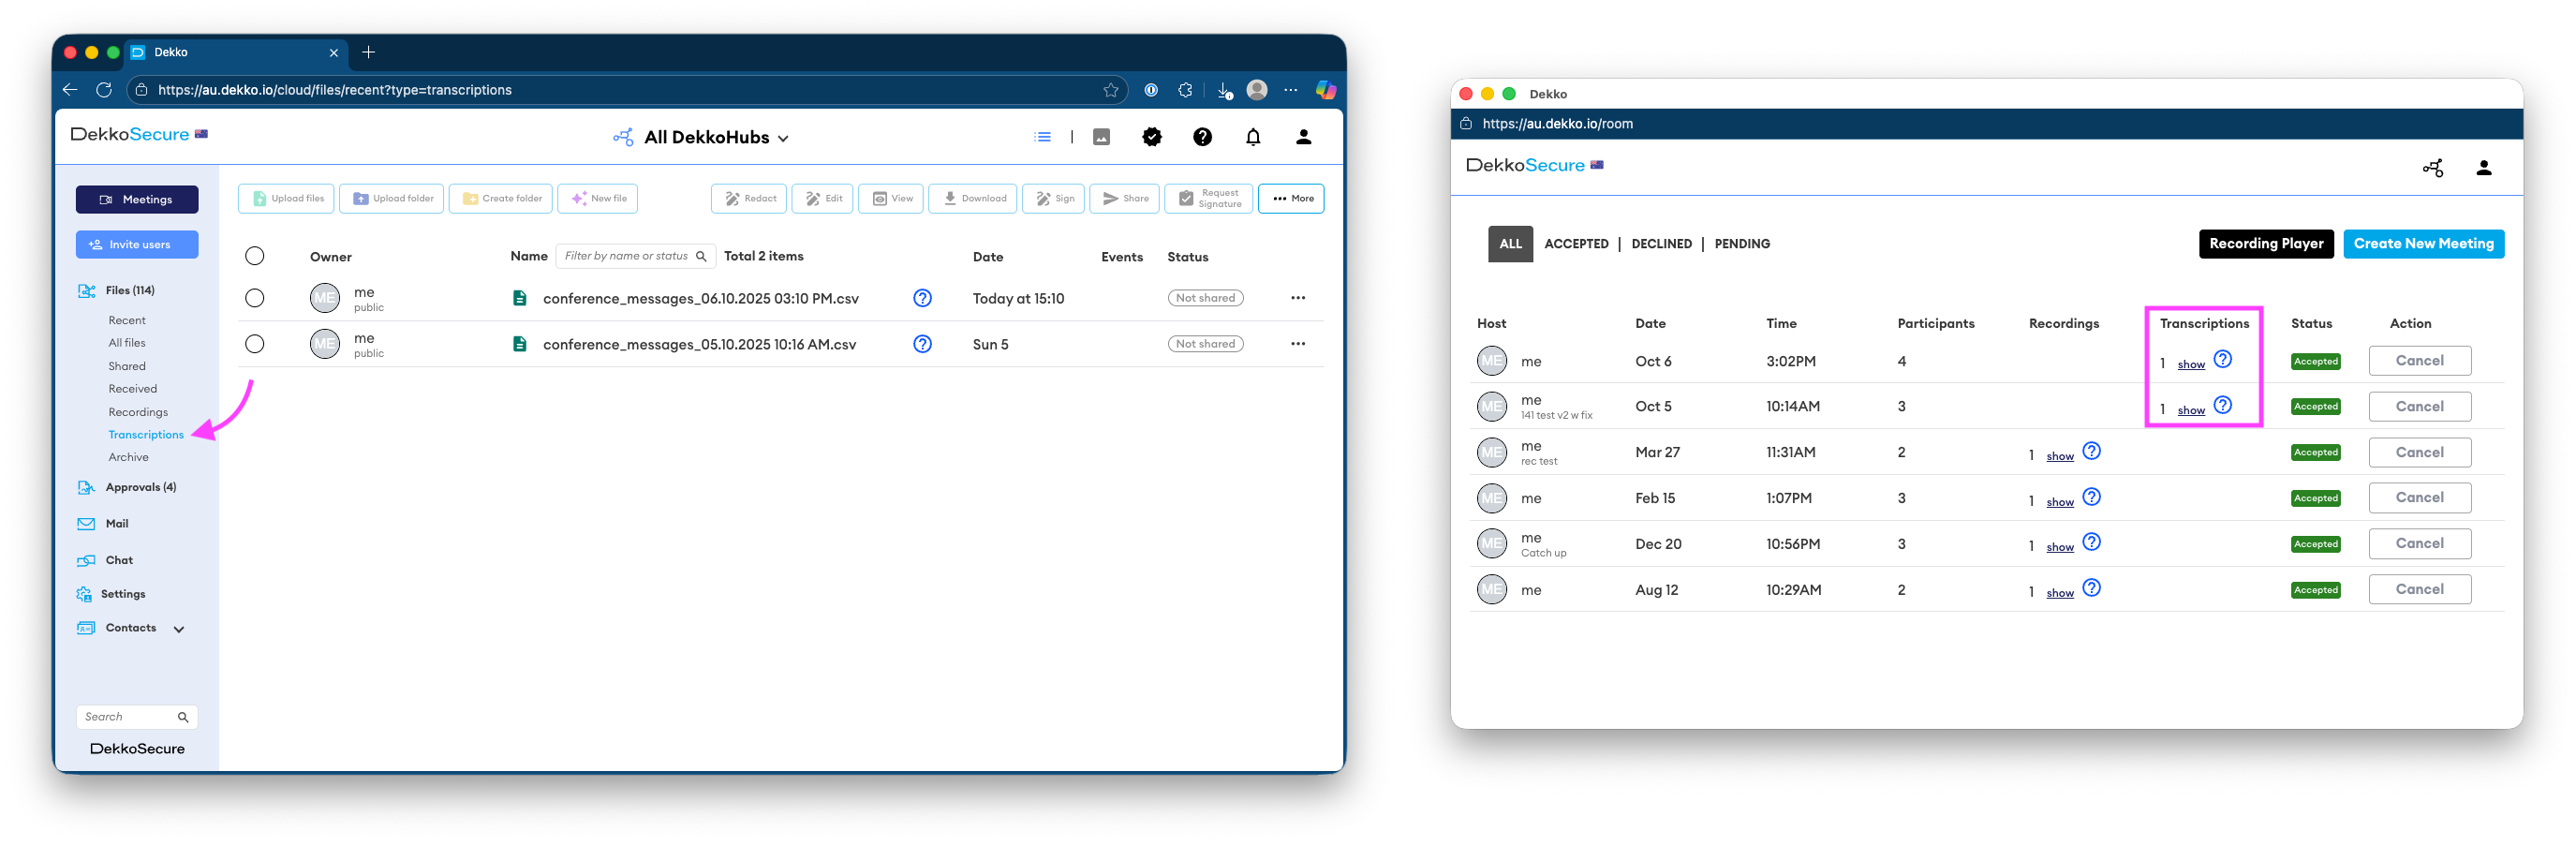Click info icon for conference_messages_05.10.2025 file
This screenshot has height=846, width=2576.
tap(922, 344)
